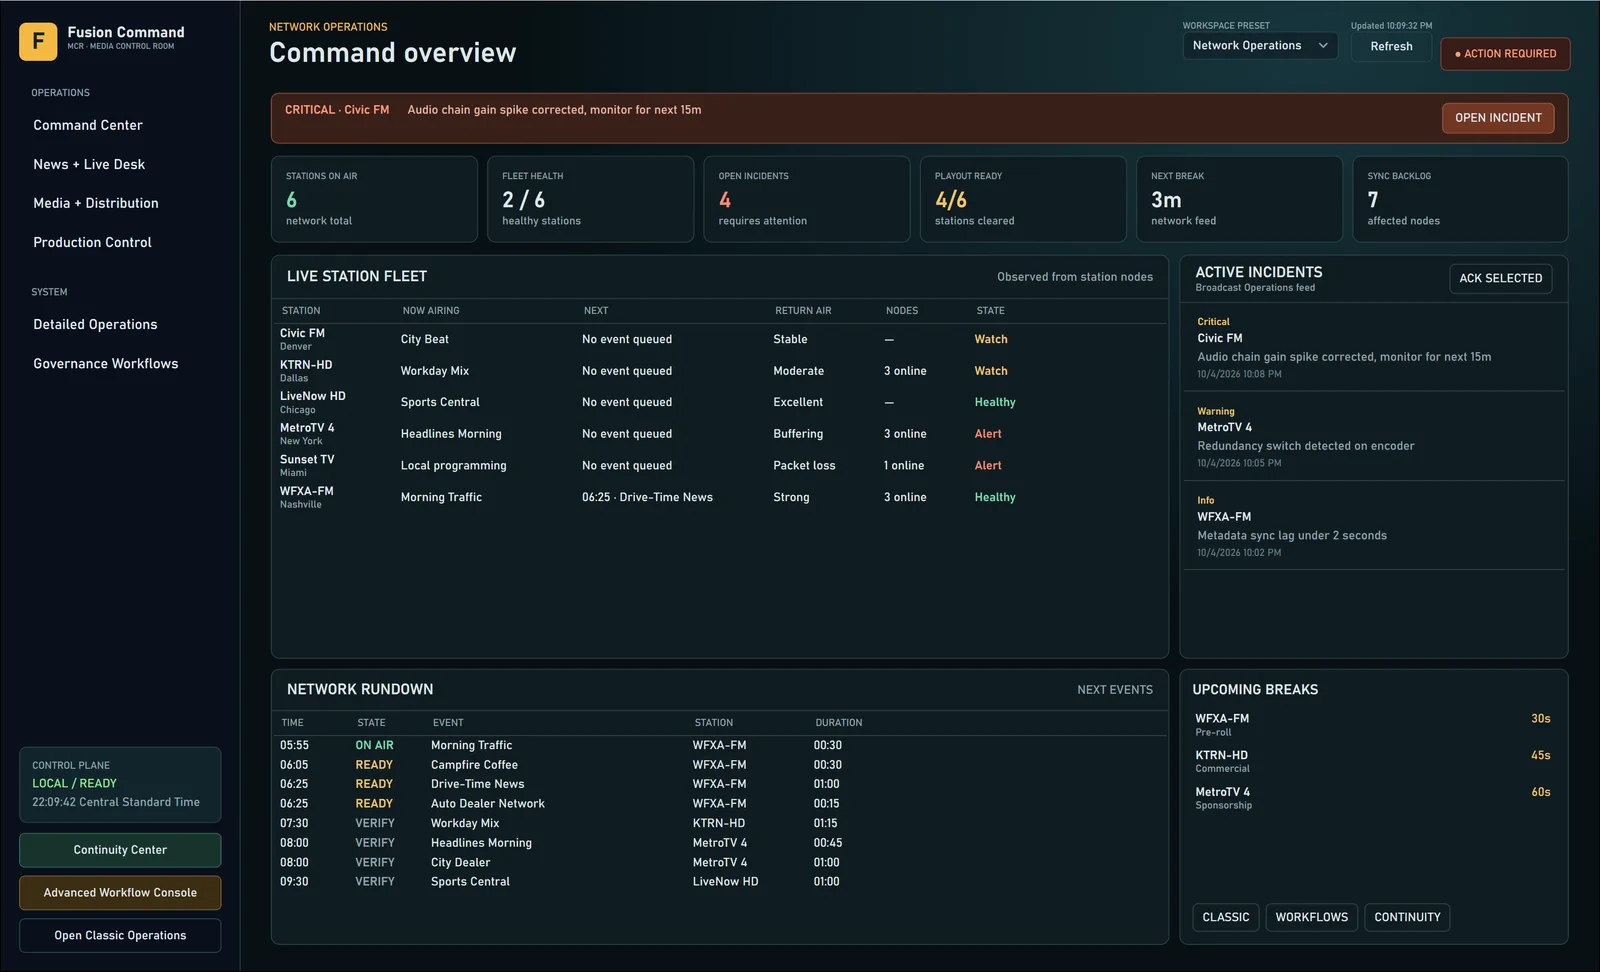This screenshot has width=1600, height=972.
Task: Click the KTRN-HD Commercial upcoming break
Action: tap(1373, 762)
